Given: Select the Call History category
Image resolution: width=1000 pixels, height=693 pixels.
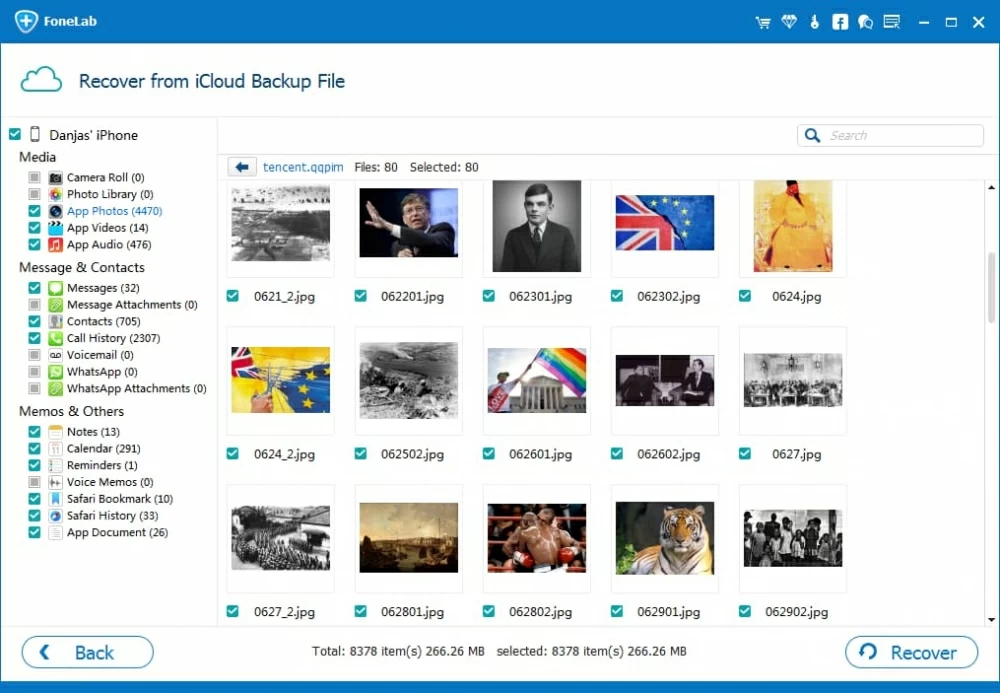Looking at the screenshot, I should tap(112, 338).
